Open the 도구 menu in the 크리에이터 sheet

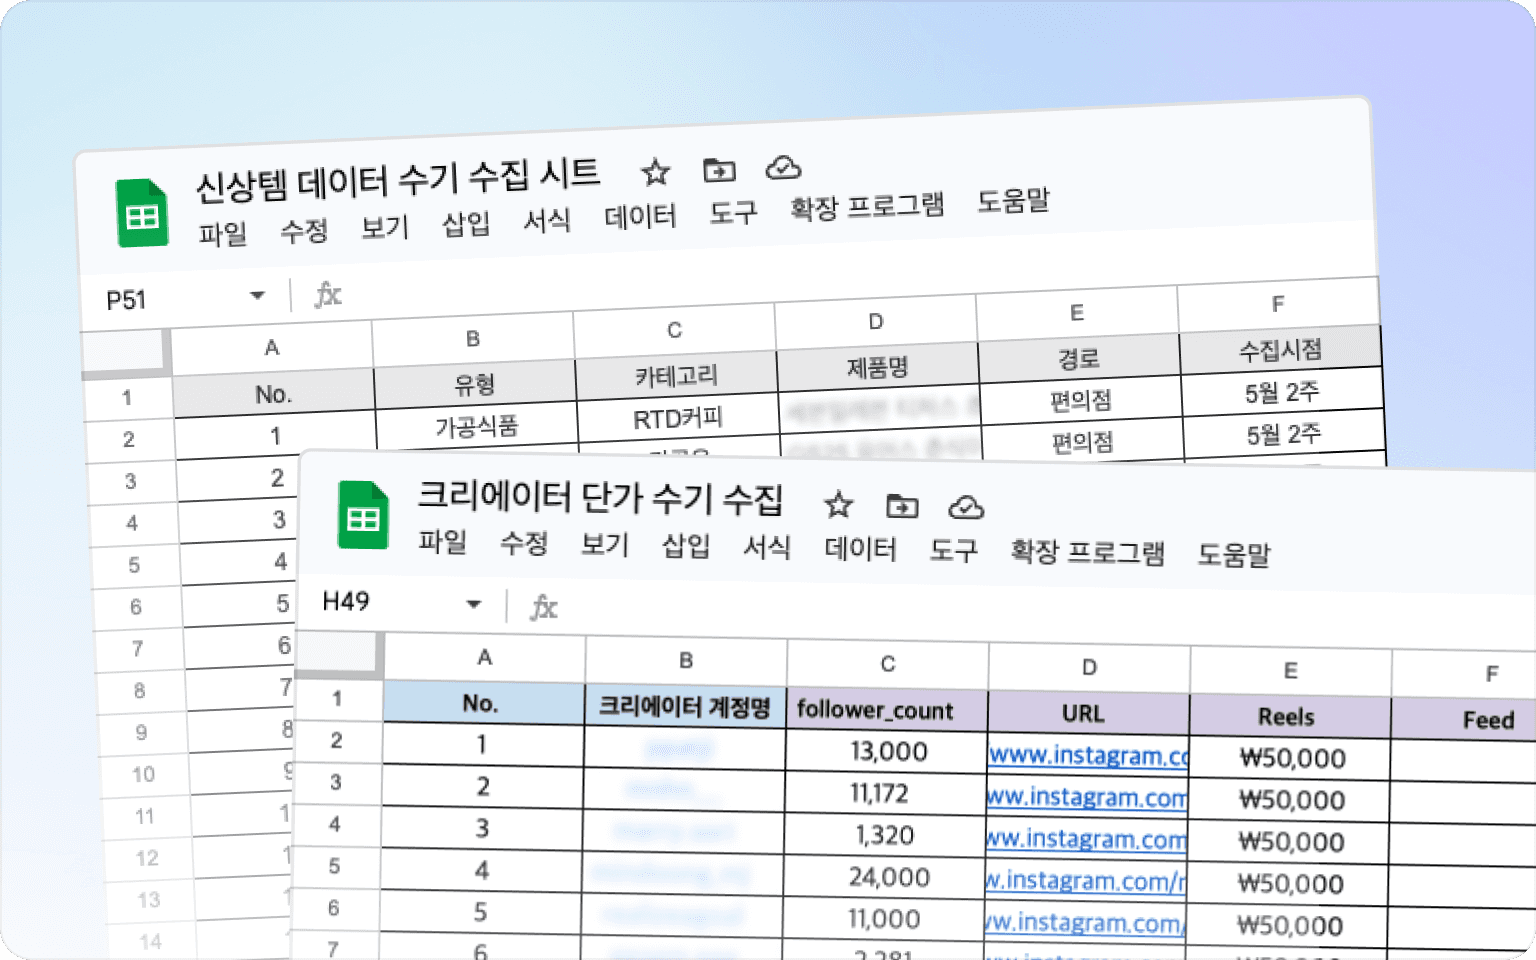pos(953,550)
